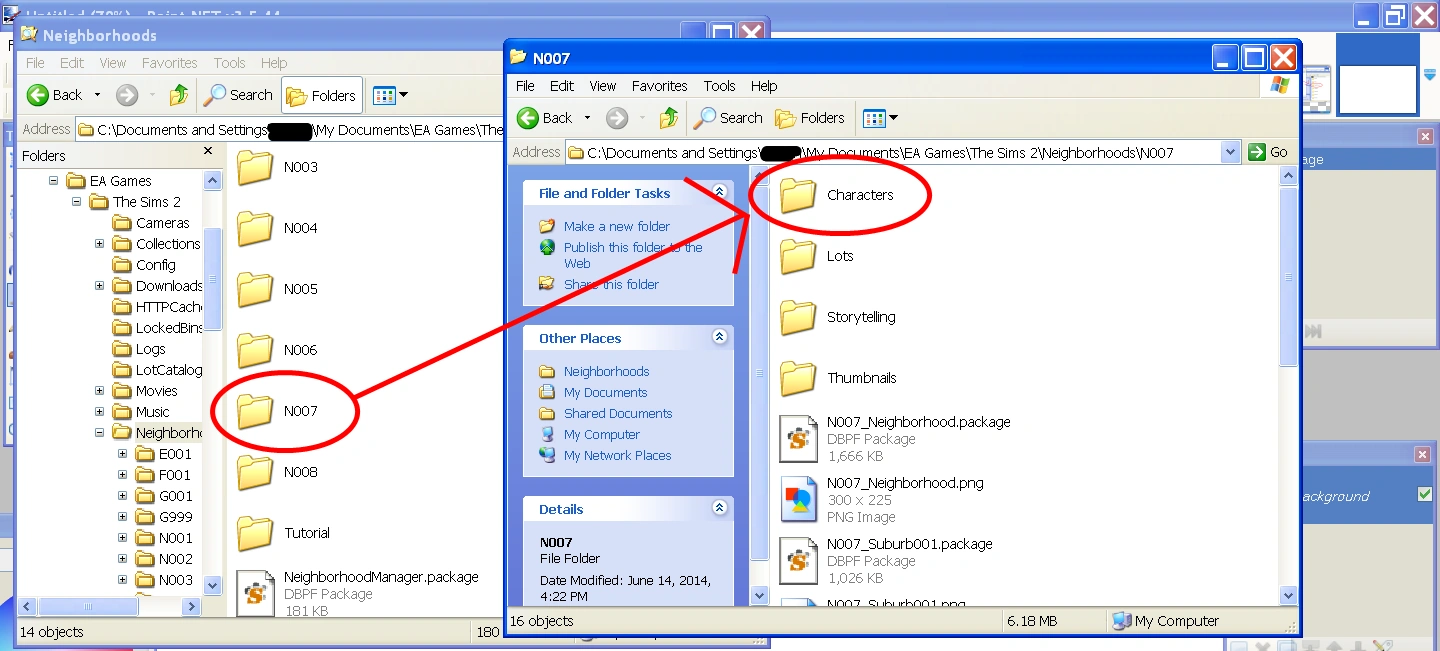Select the Lots folder icon
Viewport: 1440px width, 651px height.
[x=798, y=256]
